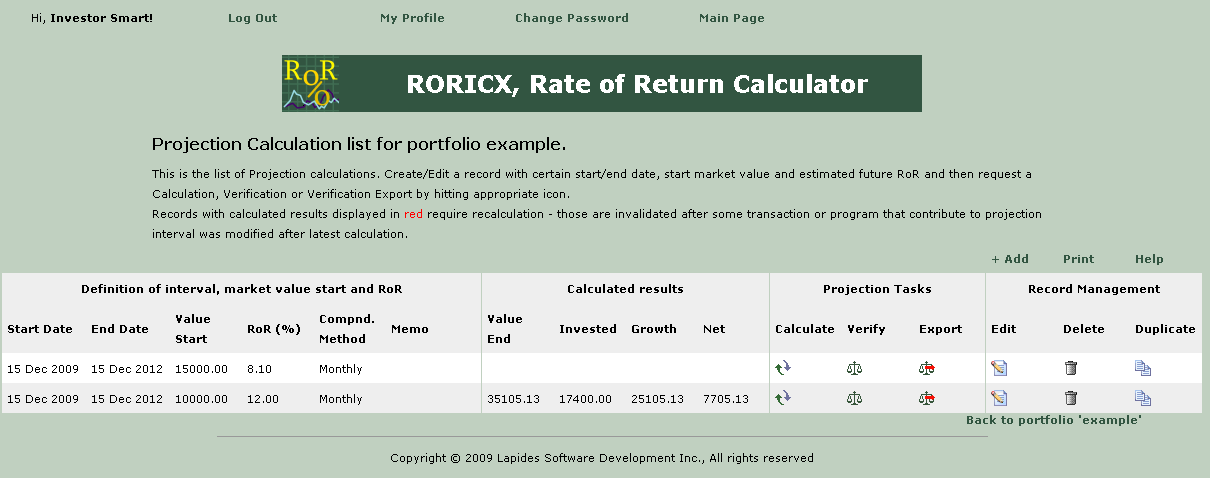Go to Change Password

[571, 18]
